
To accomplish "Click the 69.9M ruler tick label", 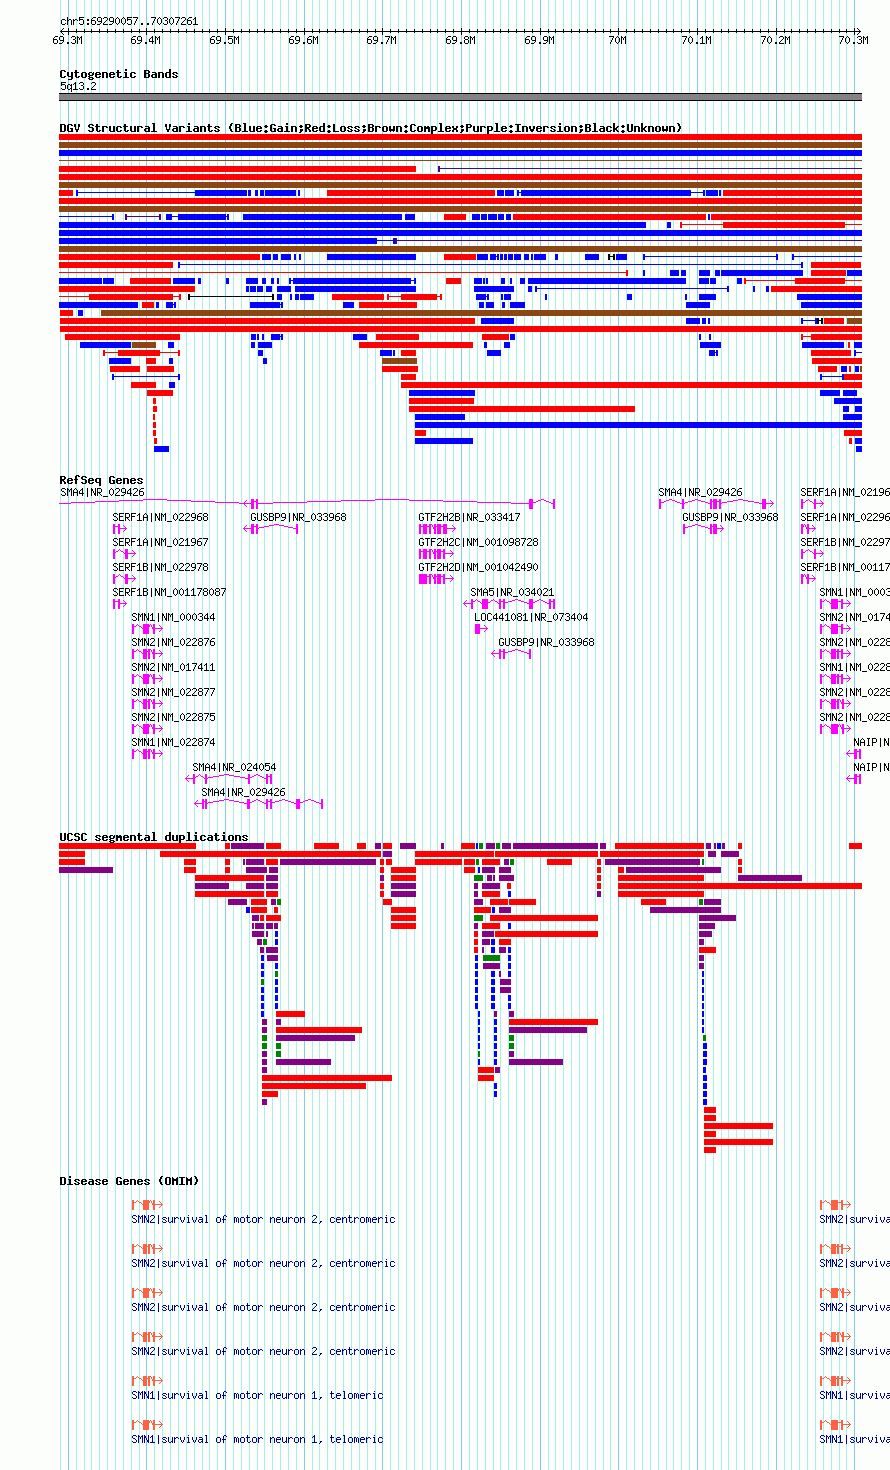I will click(x=539, y=41).
